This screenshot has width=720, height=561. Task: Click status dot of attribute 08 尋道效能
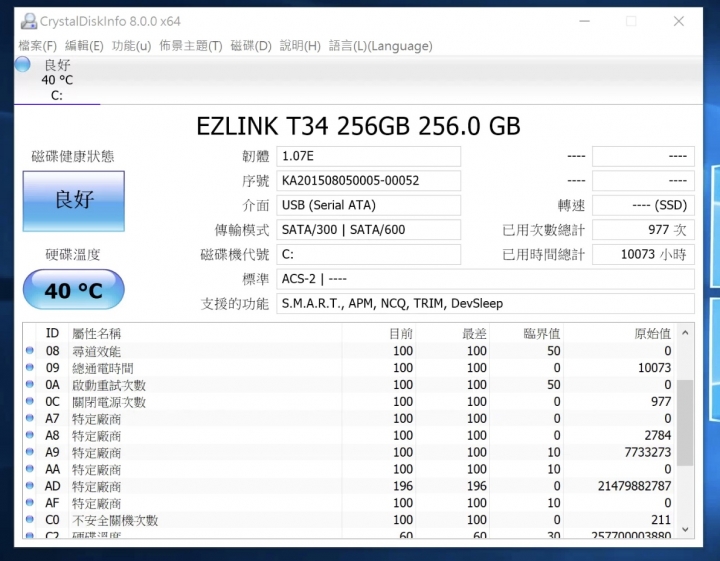pyautogui.click(x=30, y=351)
